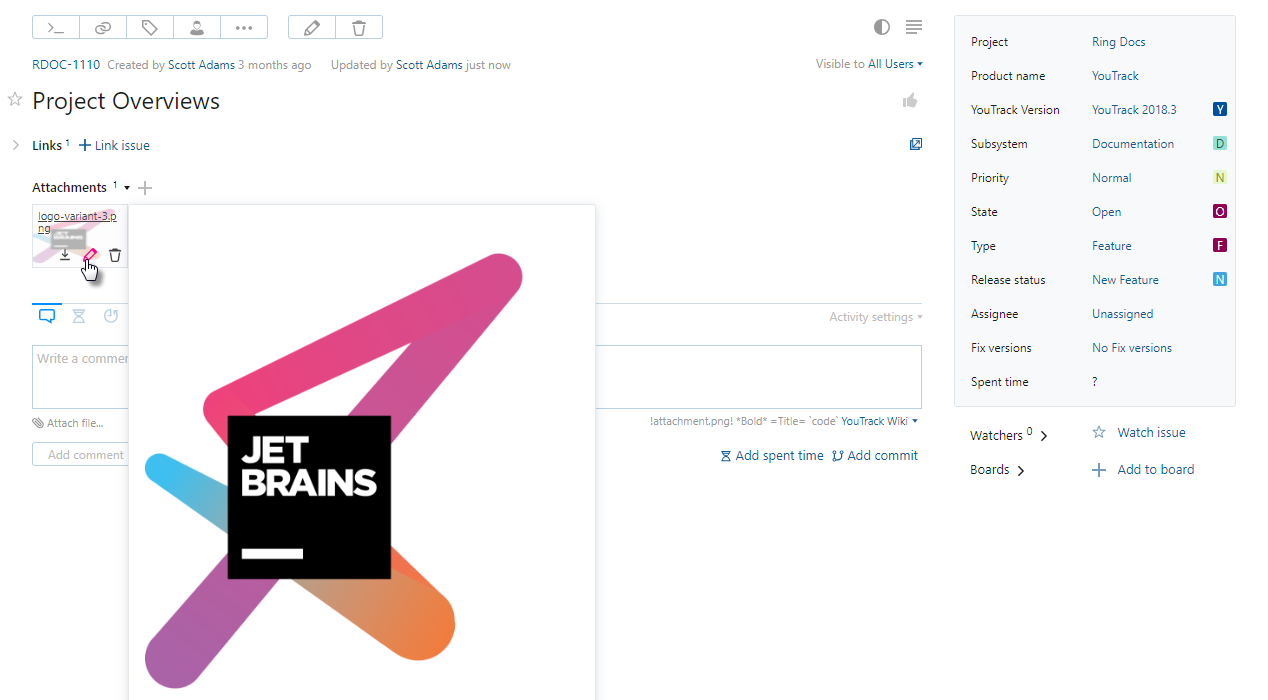
Task: Click the assignee person toolbar icon
Action: pyautogui.click(x=197, y=27)
